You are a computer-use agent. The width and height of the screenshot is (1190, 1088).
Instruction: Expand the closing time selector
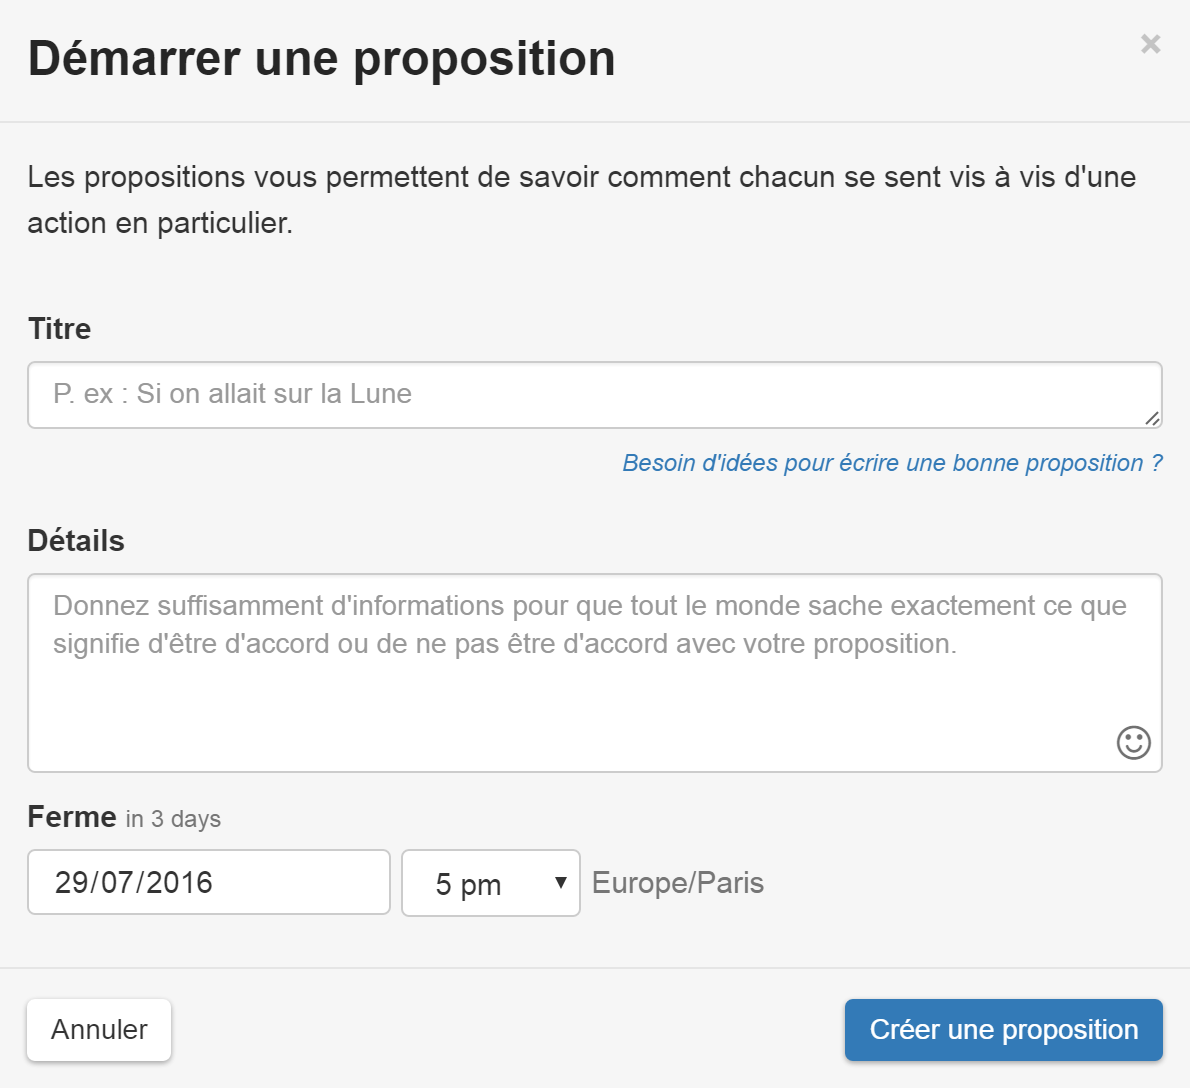[x=490, y=882]
